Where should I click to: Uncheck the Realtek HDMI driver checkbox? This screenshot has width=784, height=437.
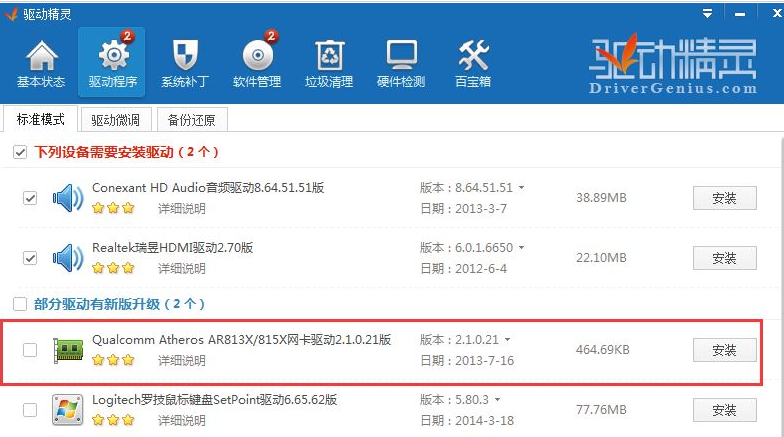30,258
